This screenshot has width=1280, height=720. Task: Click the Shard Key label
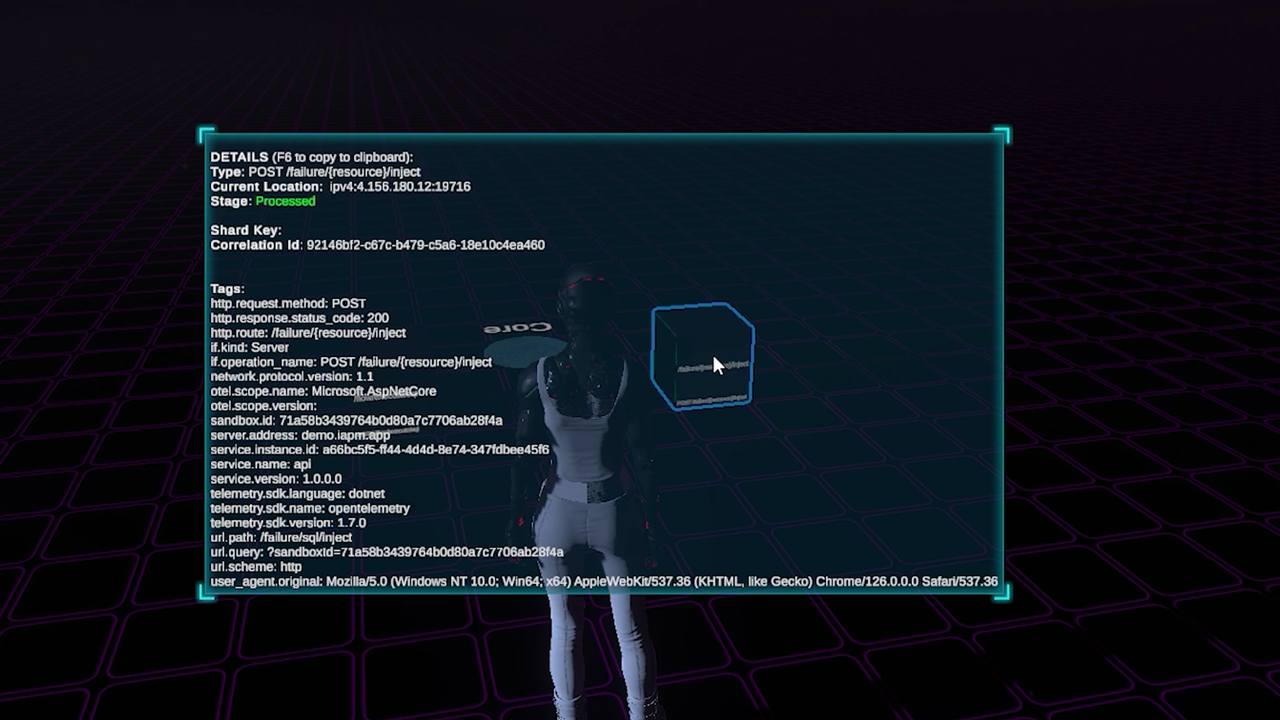[246, 230]
